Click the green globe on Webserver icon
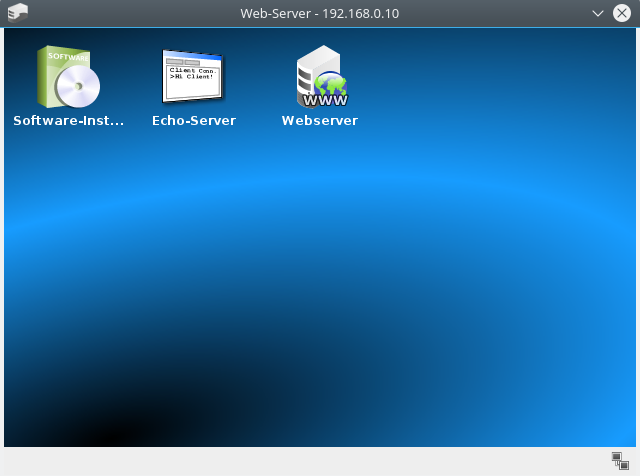This screenshot has height=476, width=640. 331,84
